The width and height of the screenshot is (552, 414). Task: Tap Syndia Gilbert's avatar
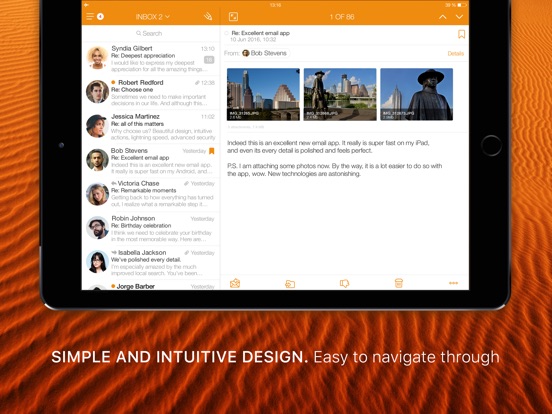(97, 57)
